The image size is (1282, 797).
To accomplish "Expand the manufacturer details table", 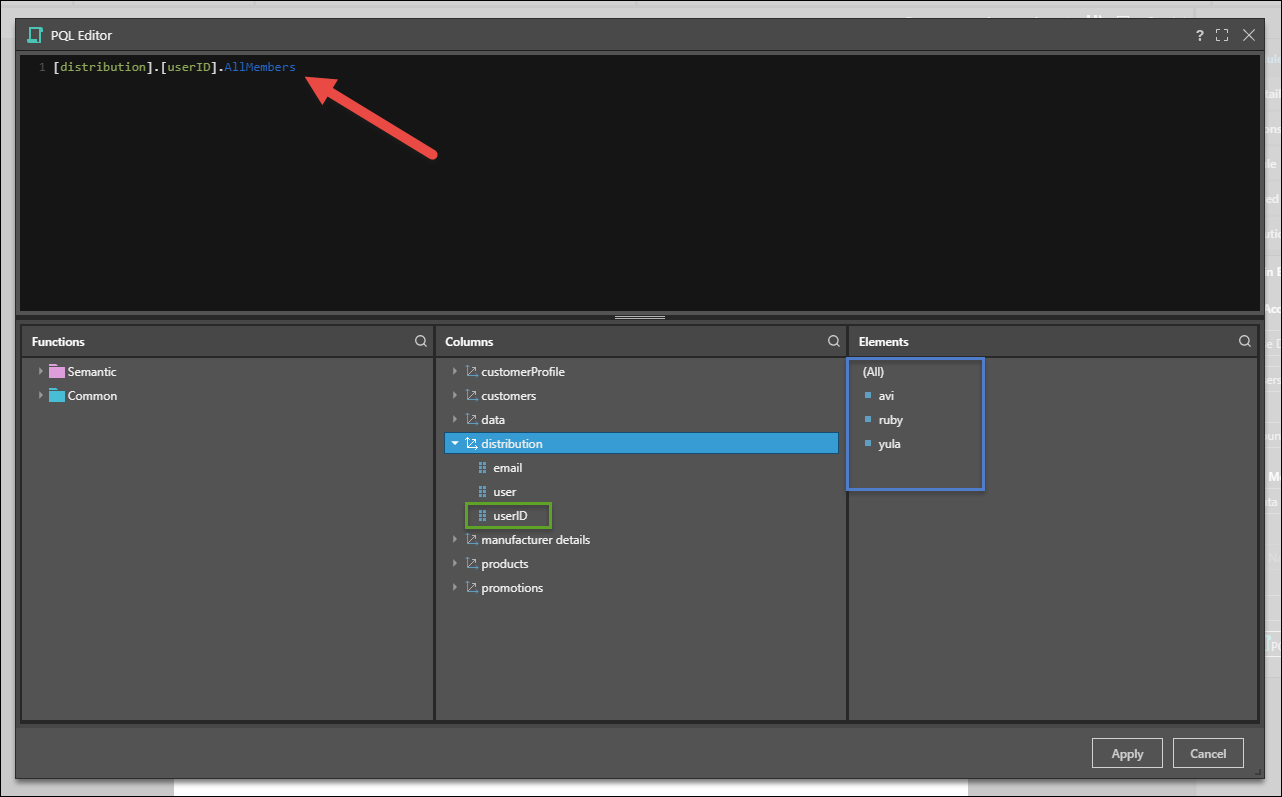I will click(x=455, y=540).
